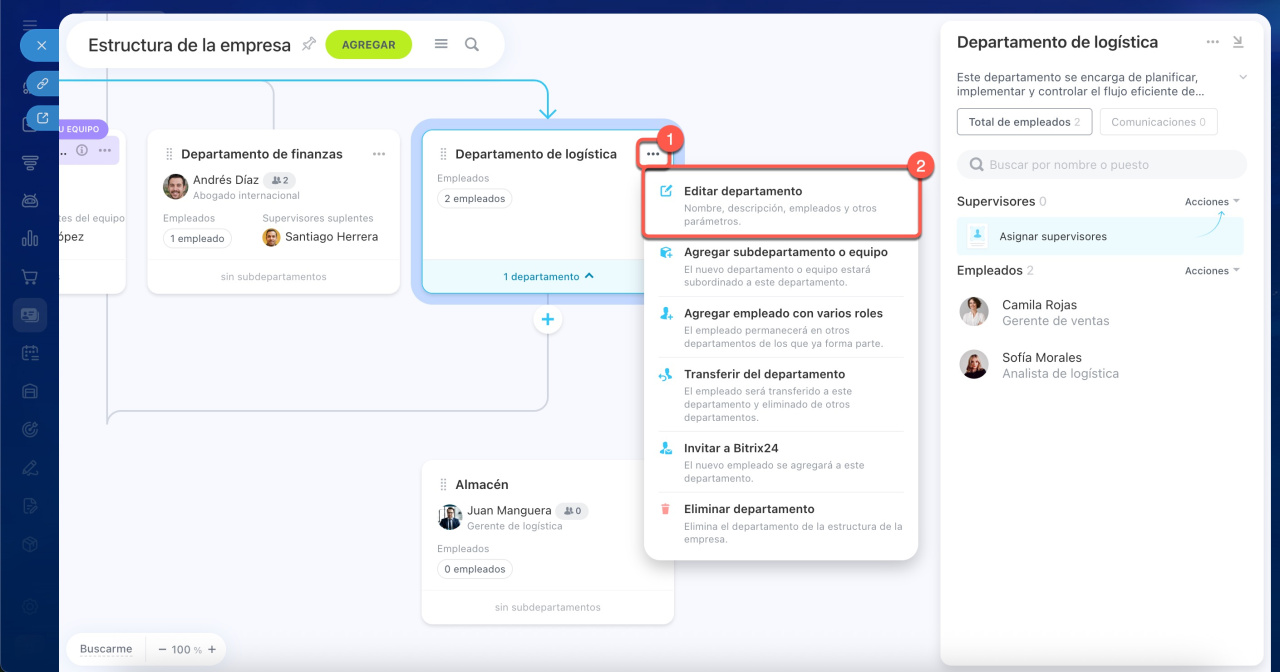Open the side panel three-dot options
Viewport: 1280px width, 672px height.
(1212, 42)
